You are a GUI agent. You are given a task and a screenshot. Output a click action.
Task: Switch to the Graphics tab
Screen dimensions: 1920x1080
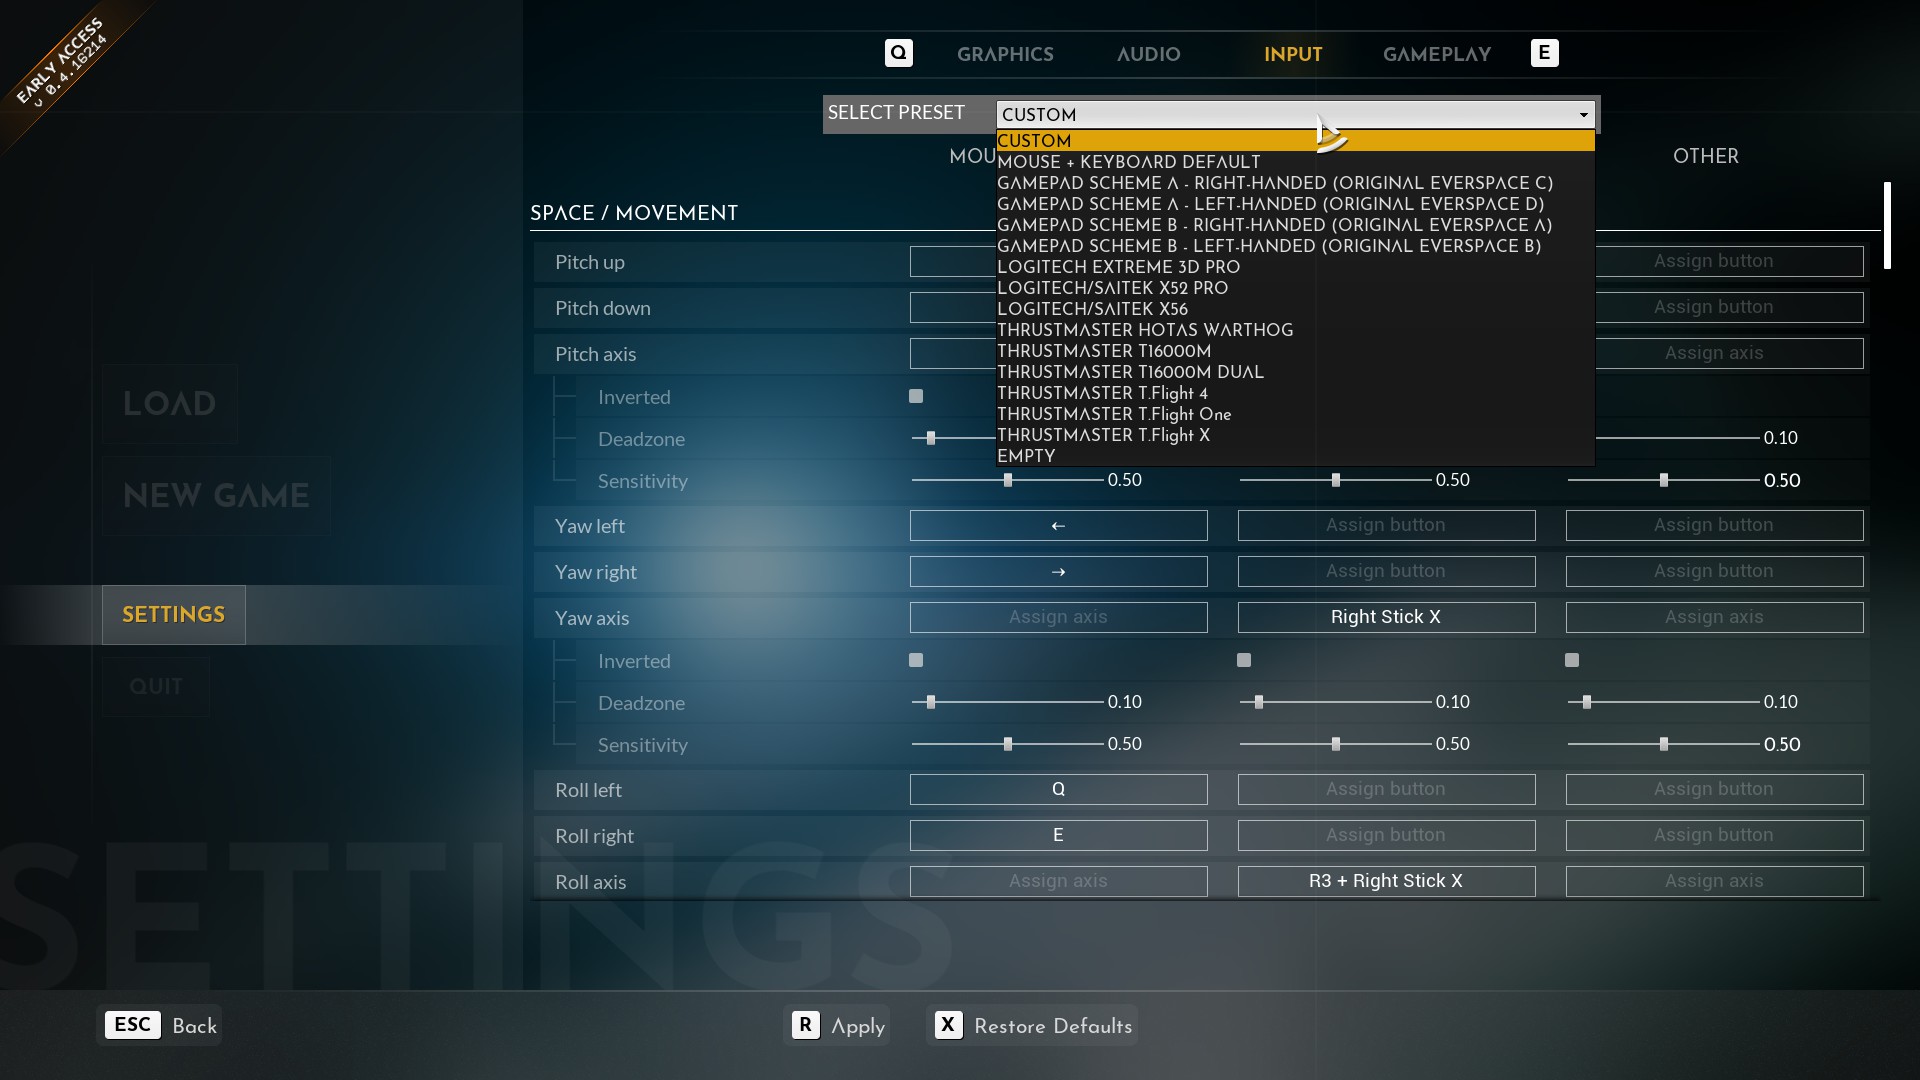[x=1004, y=55]
